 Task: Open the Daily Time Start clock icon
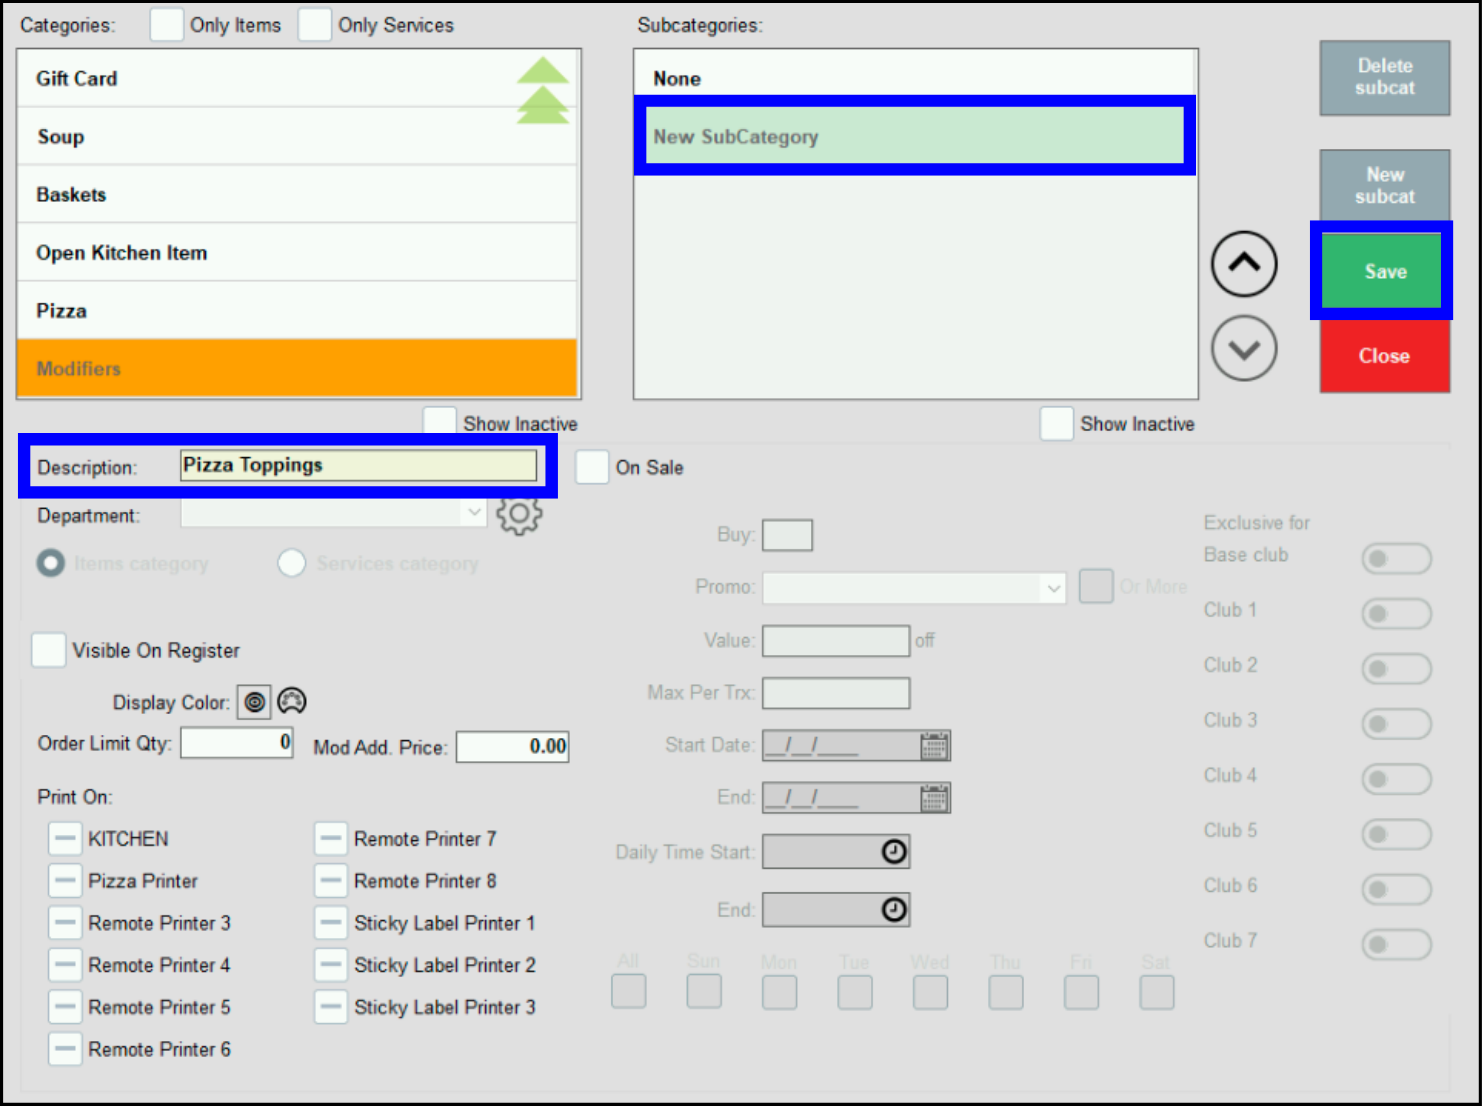coord(894,852)
